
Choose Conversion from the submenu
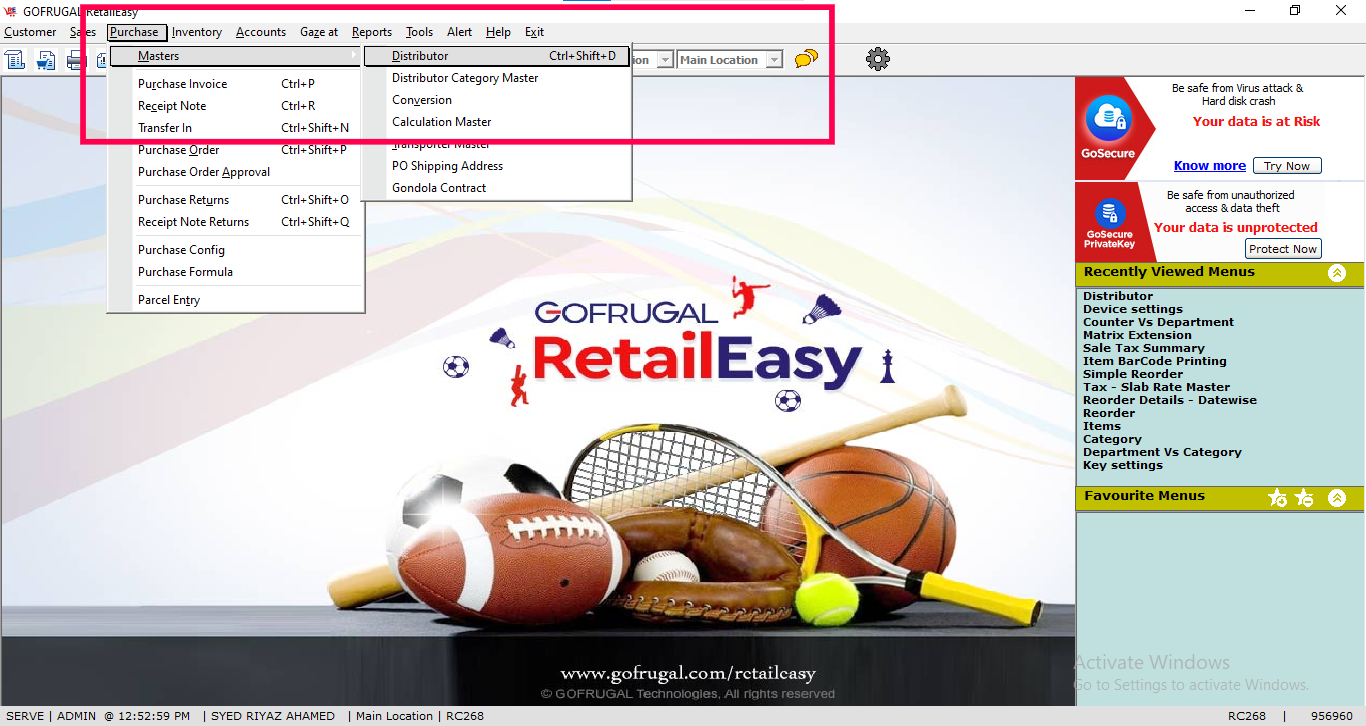(x=497, y=100)
